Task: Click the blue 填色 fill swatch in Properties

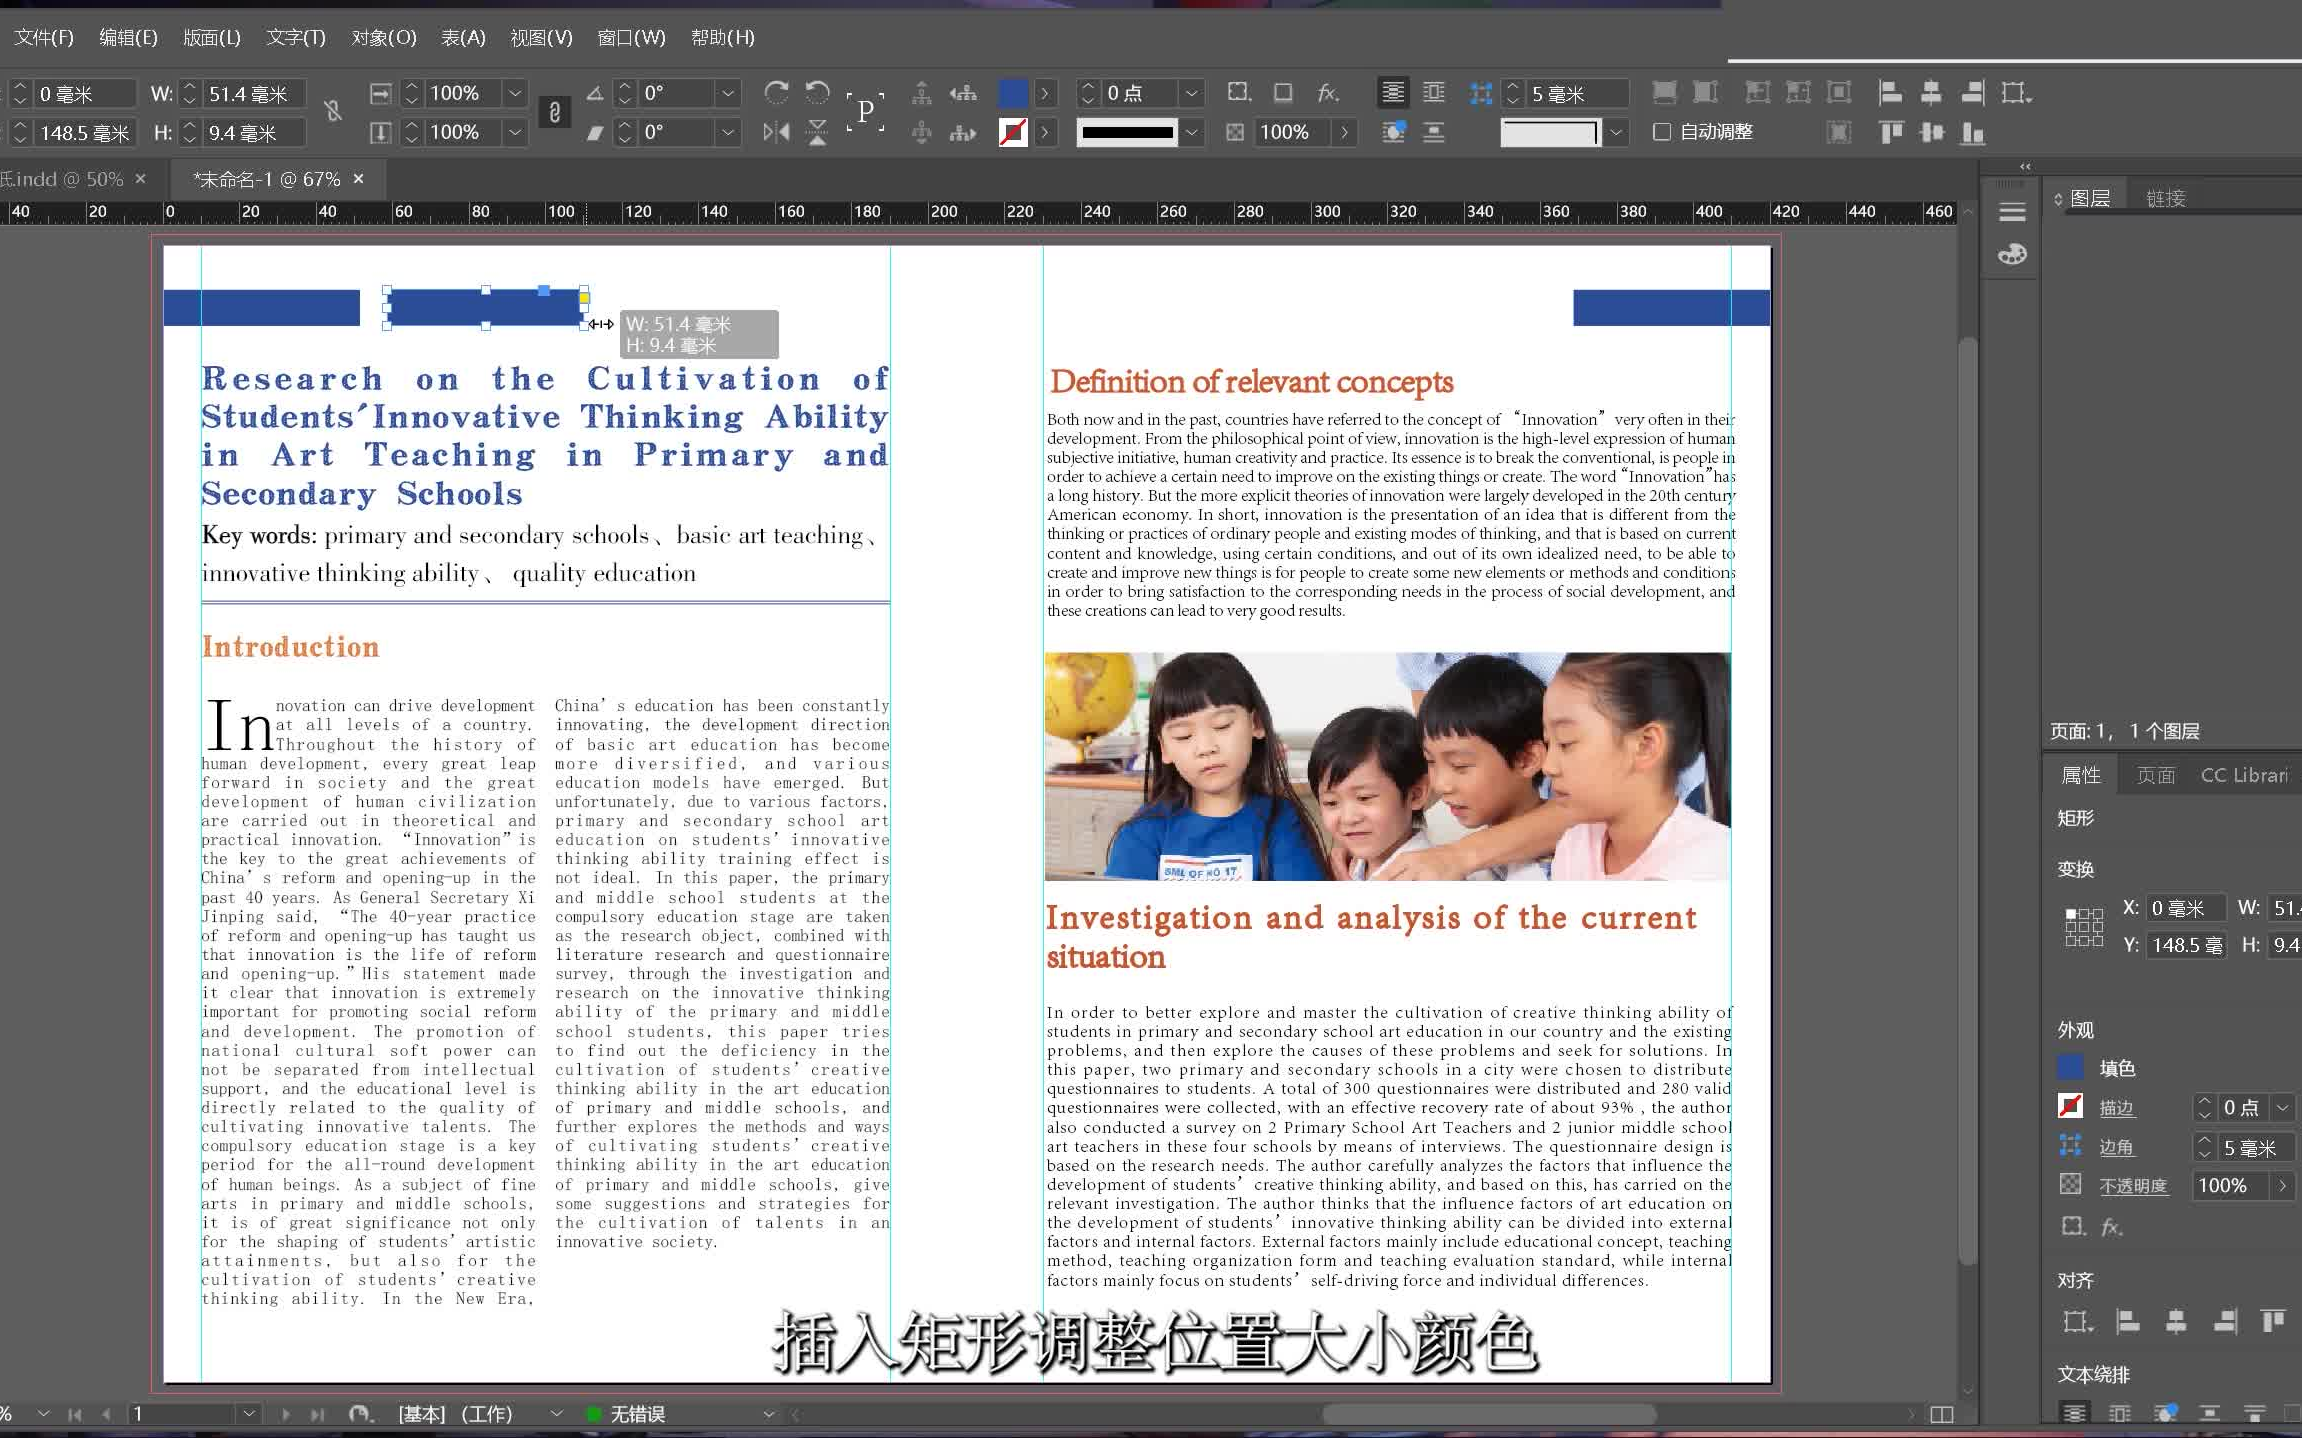Action: pyautogui.click(x=2070, y=1067)
